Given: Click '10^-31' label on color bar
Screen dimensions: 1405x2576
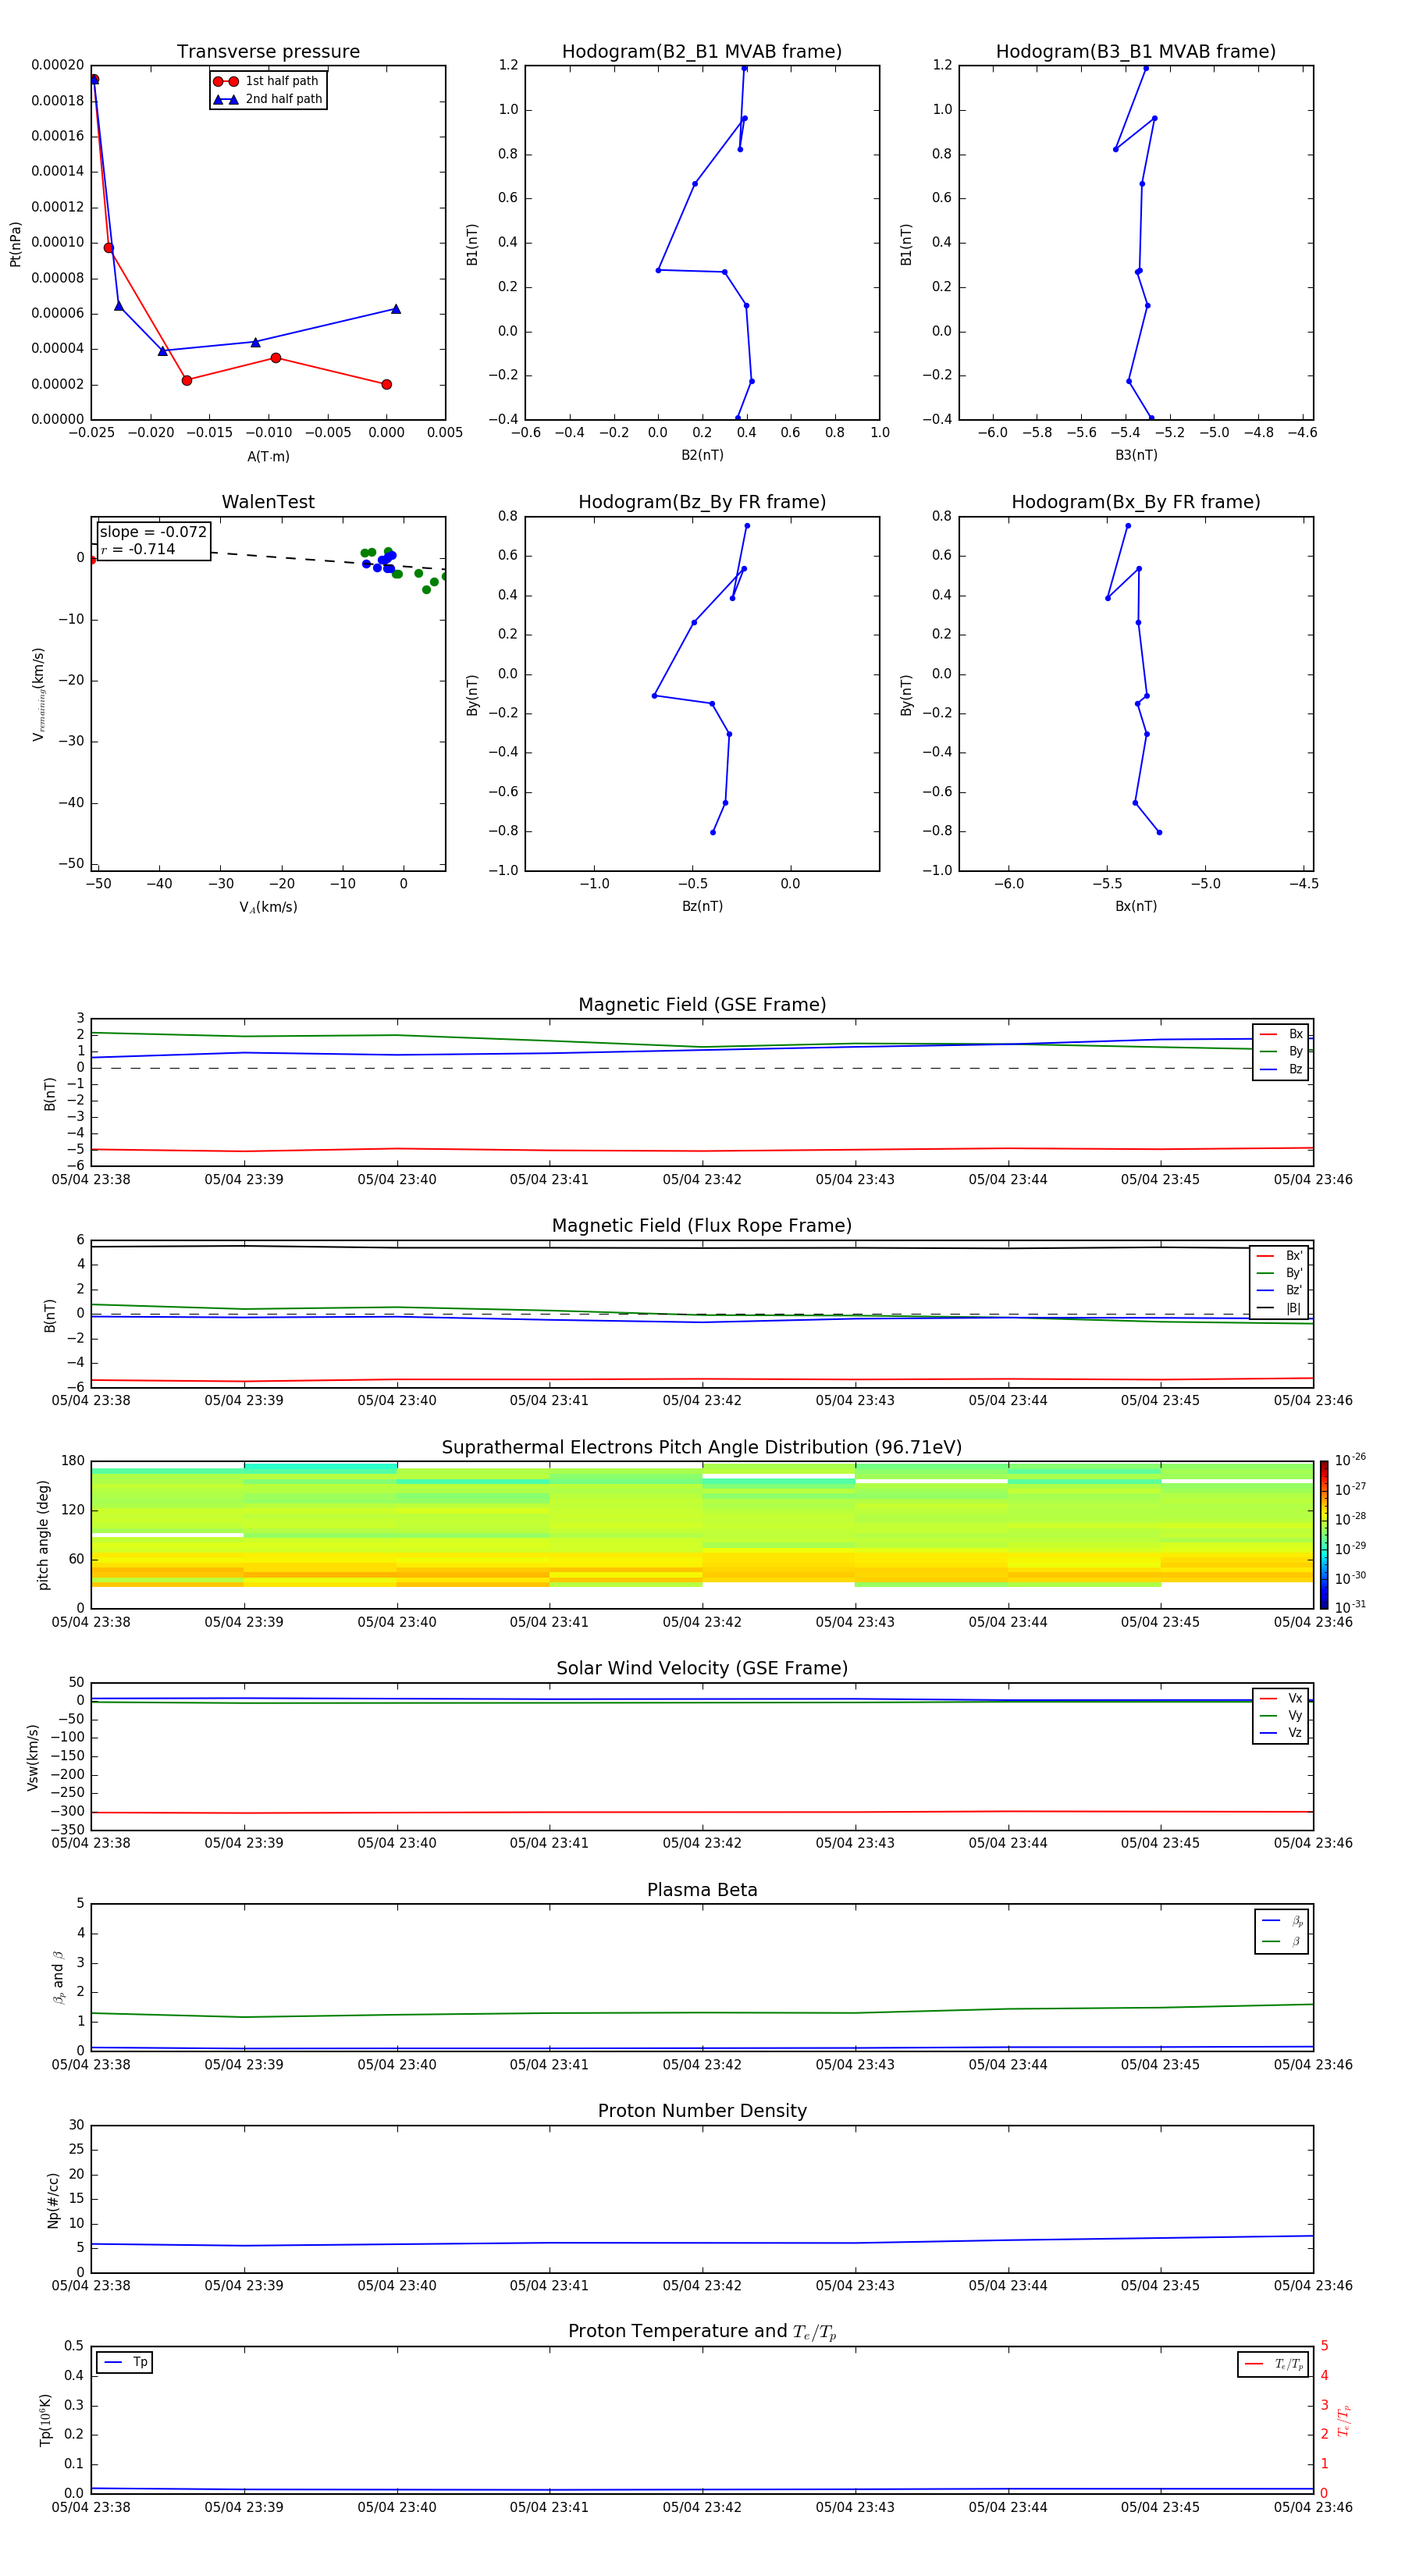Looking at the screenshot, I should (x=1350, y=1607).
